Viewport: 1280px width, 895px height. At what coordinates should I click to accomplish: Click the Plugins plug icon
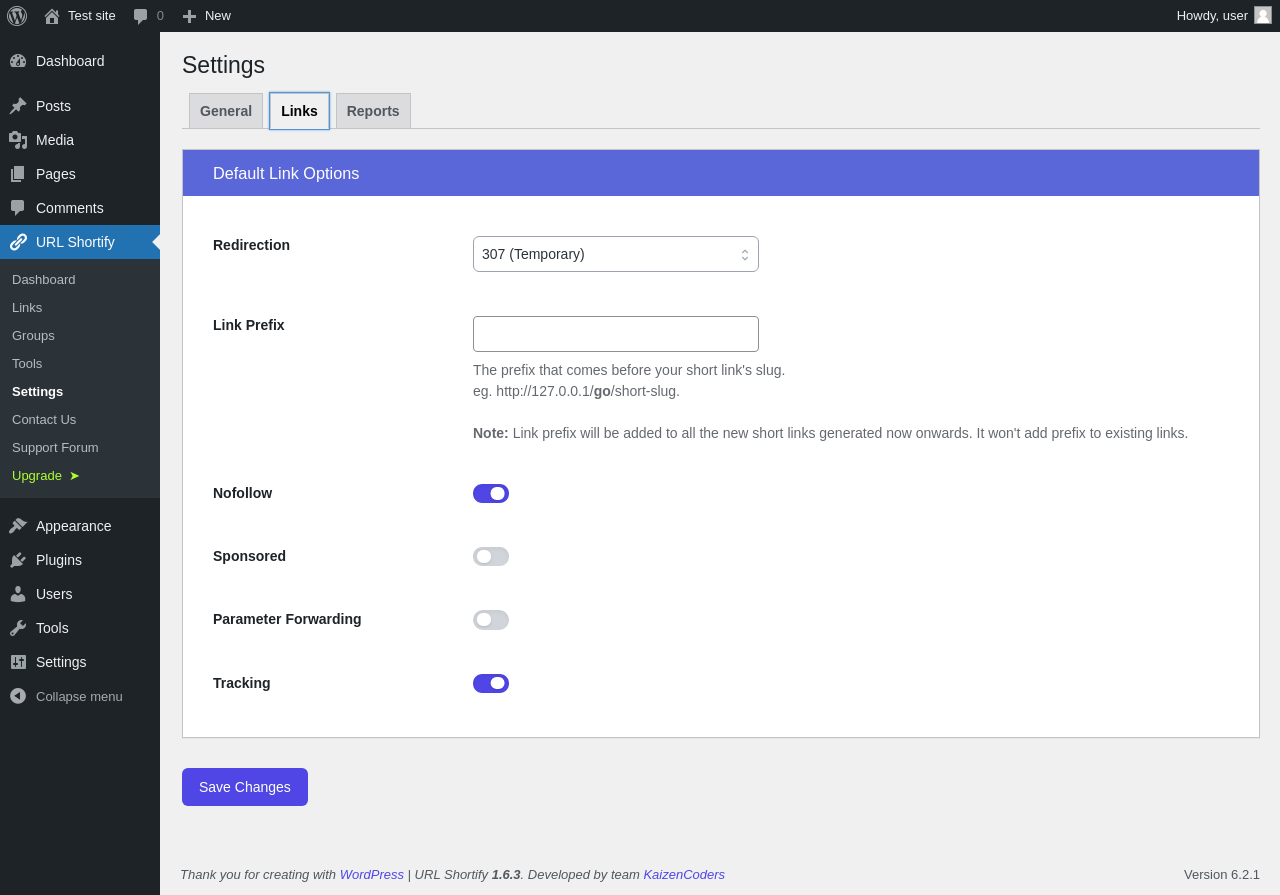click(18, 560)
